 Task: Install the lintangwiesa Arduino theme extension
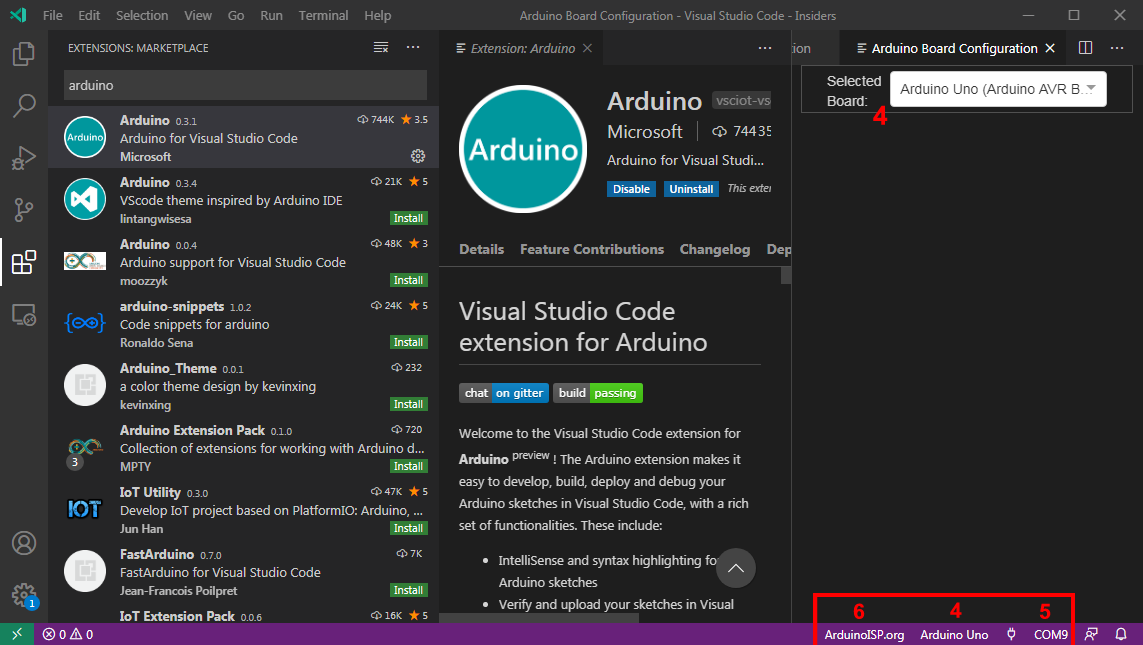[408, 218]
